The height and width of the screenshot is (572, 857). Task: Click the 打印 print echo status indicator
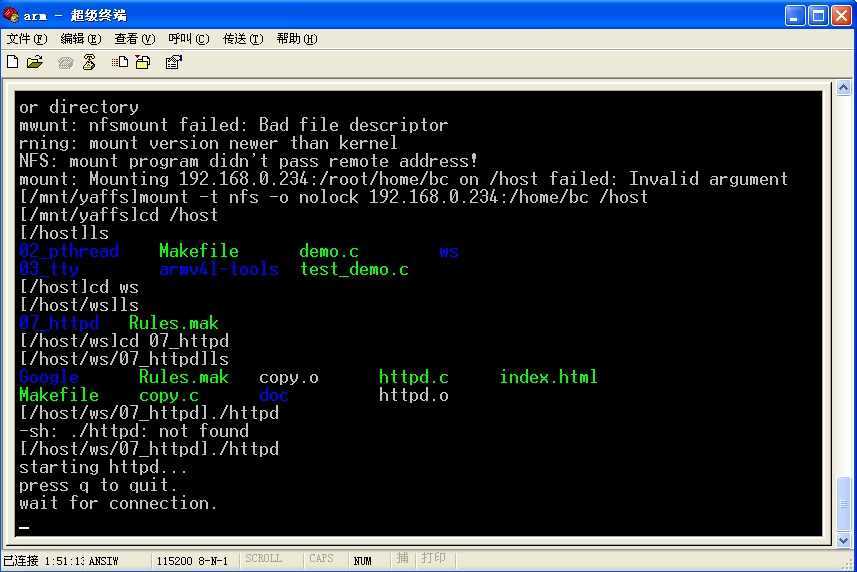pyautogui.click(x=433, y=558)
